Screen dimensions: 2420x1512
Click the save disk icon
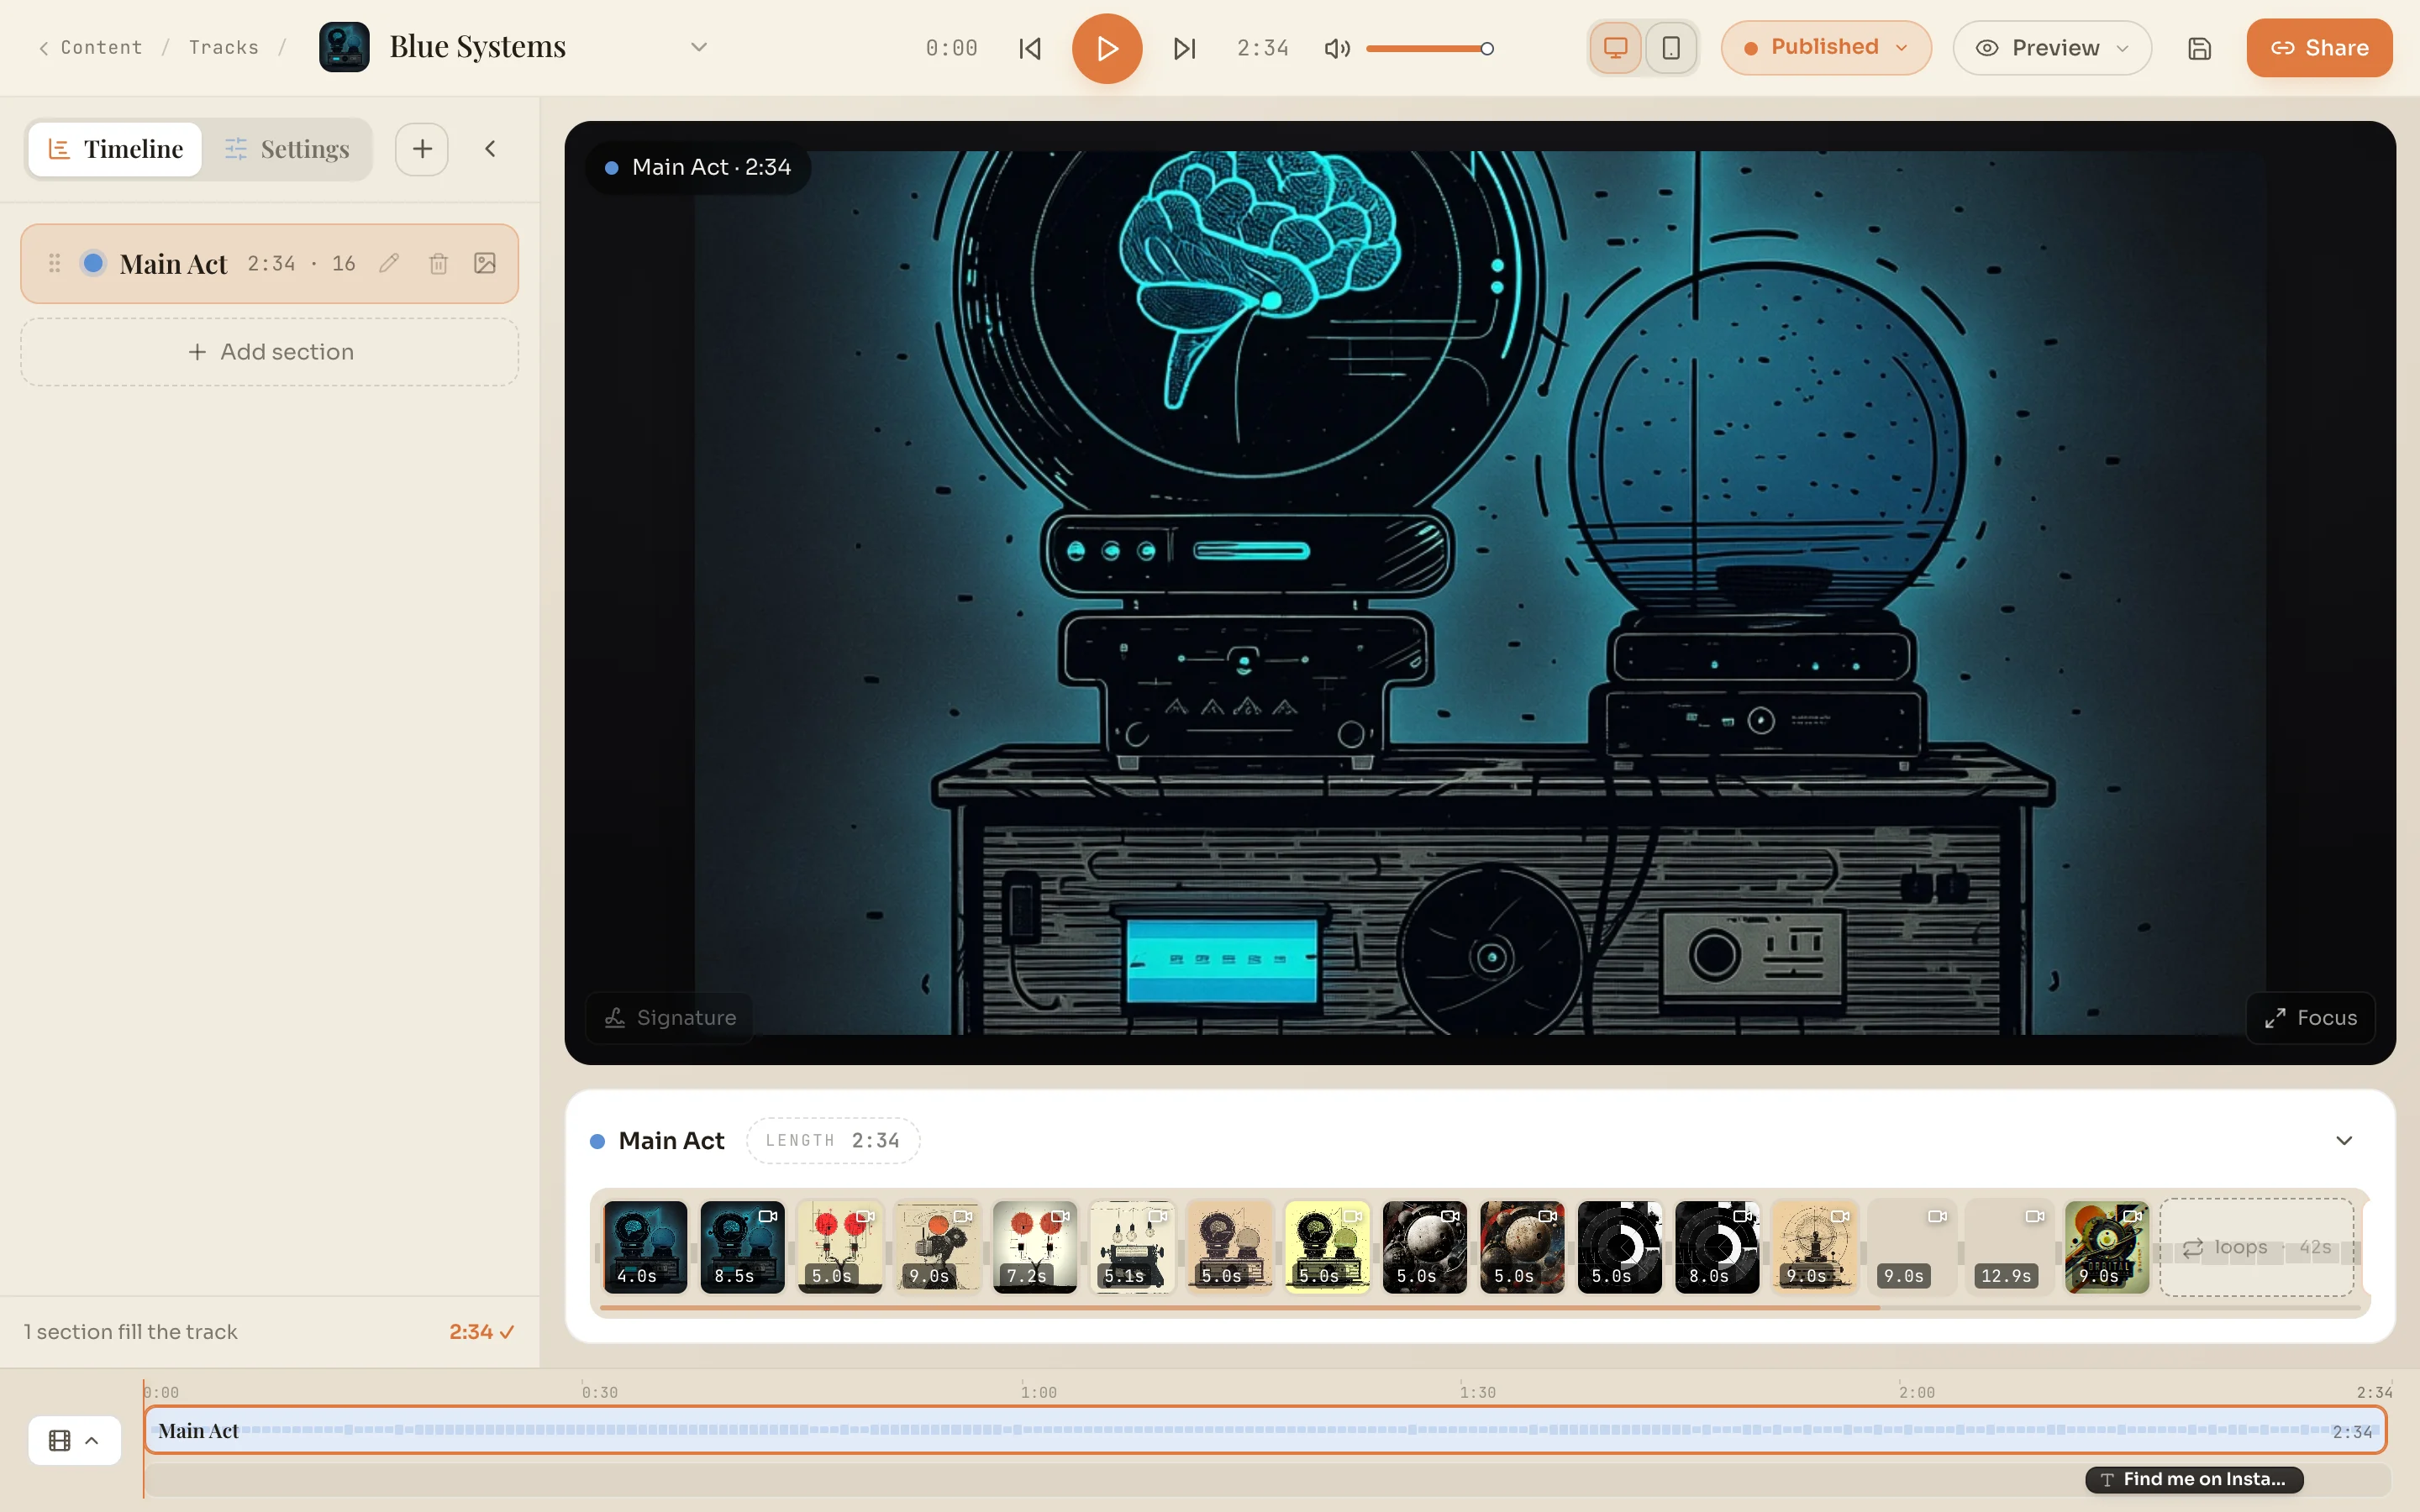tap(2199, 48)
